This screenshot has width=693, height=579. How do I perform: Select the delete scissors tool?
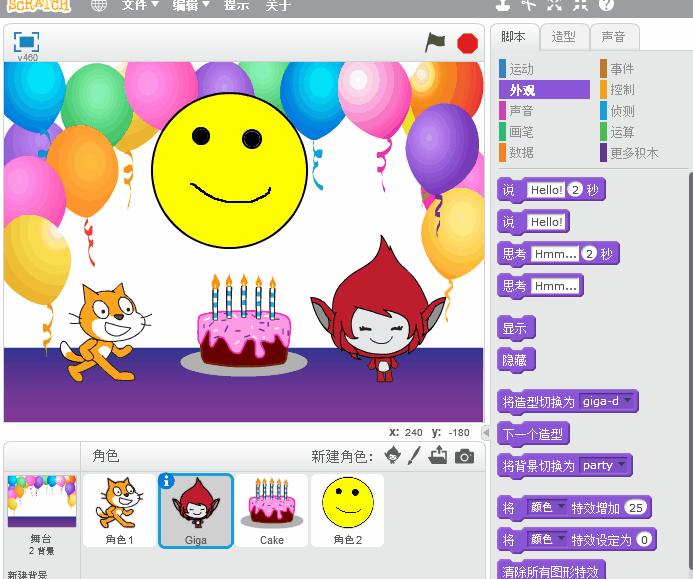[x=528, y=4]
